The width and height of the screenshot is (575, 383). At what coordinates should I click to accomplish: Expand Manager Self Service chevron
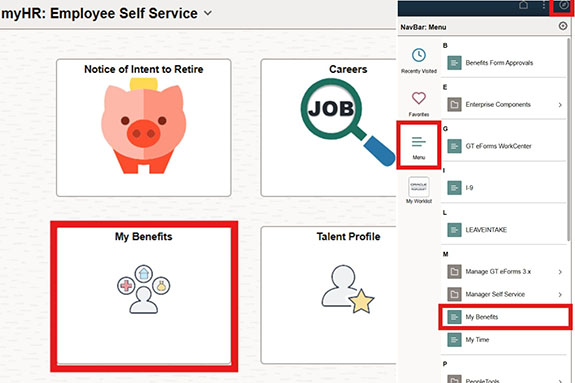pos(560,295)
